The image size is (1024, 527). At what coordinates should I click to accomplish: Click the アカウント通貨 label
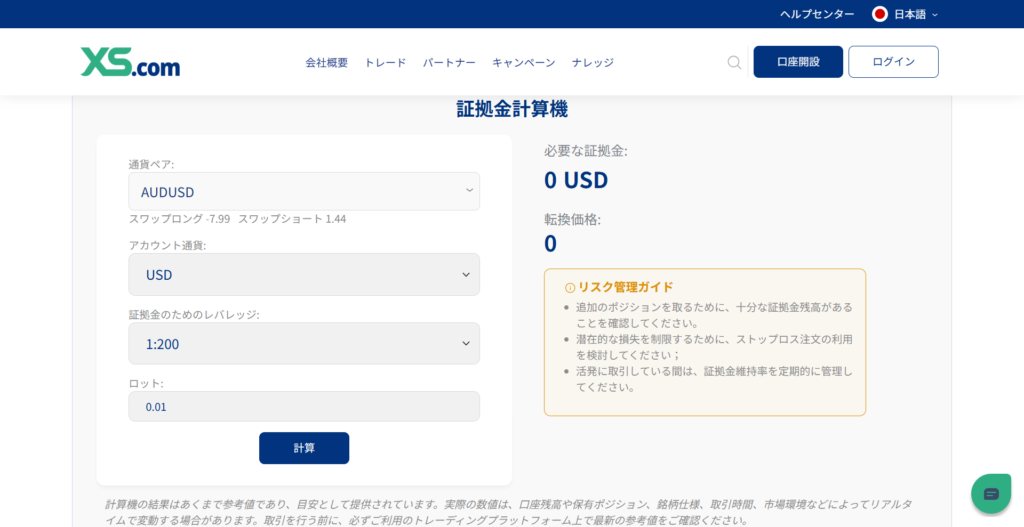click(167, 246)
